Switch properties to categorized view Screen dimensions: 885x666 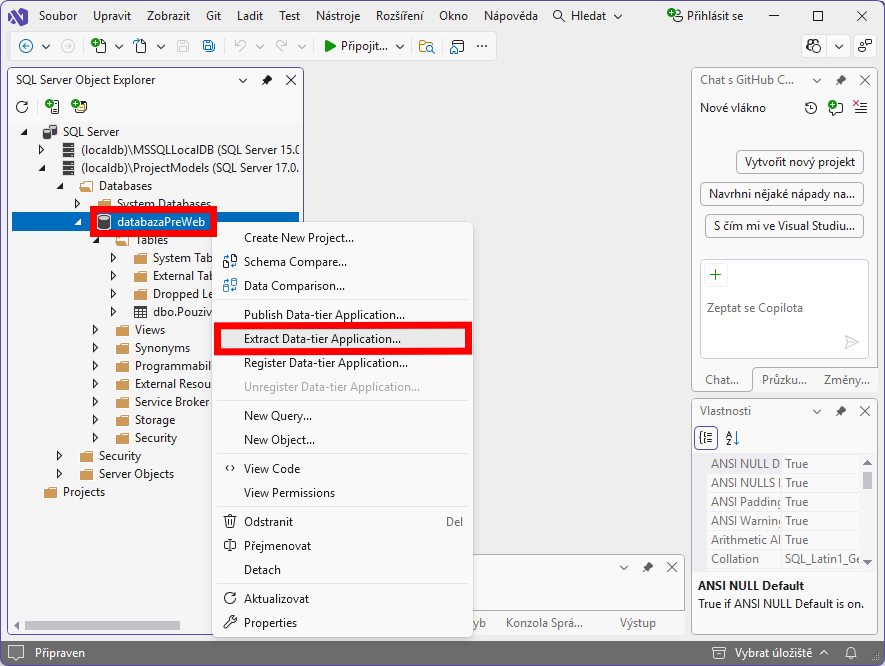[x=706, y=437]
